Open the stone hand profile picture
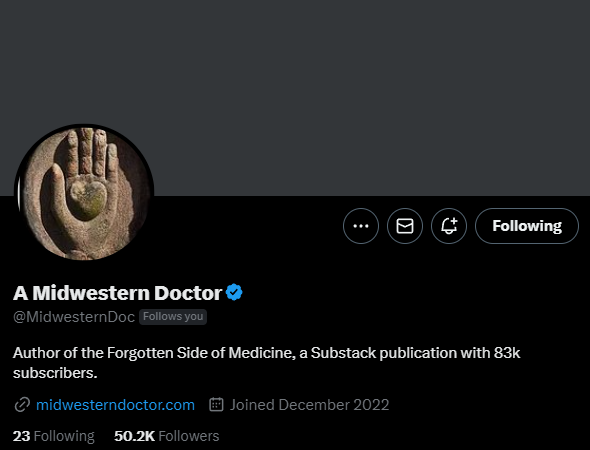 coord(84,193)
